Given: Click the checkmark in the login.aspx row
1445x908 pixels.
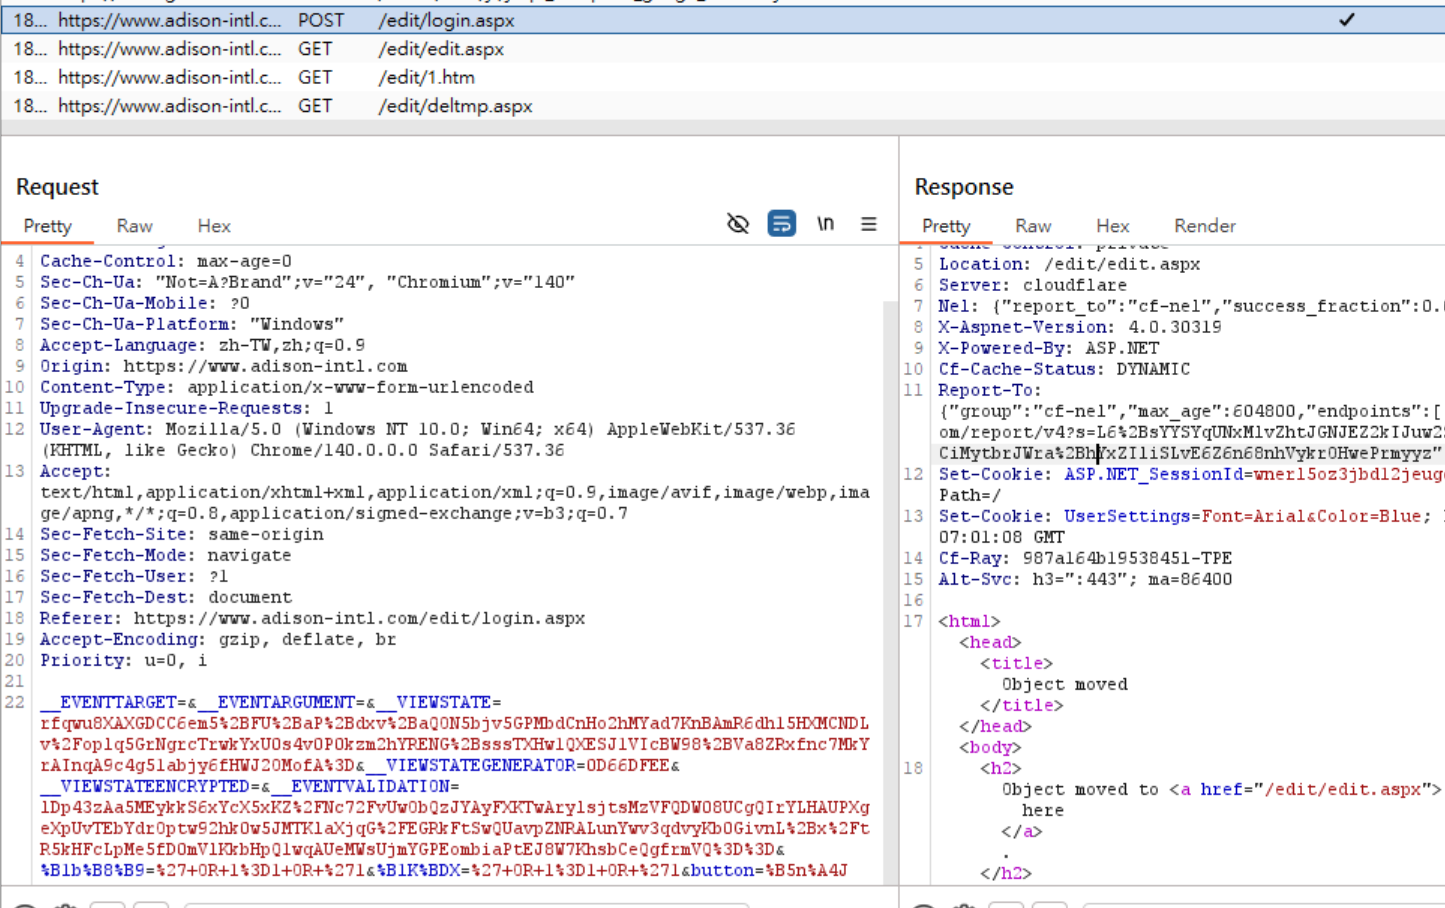Looking at the screenshot, I should [x=1347, y=19].
